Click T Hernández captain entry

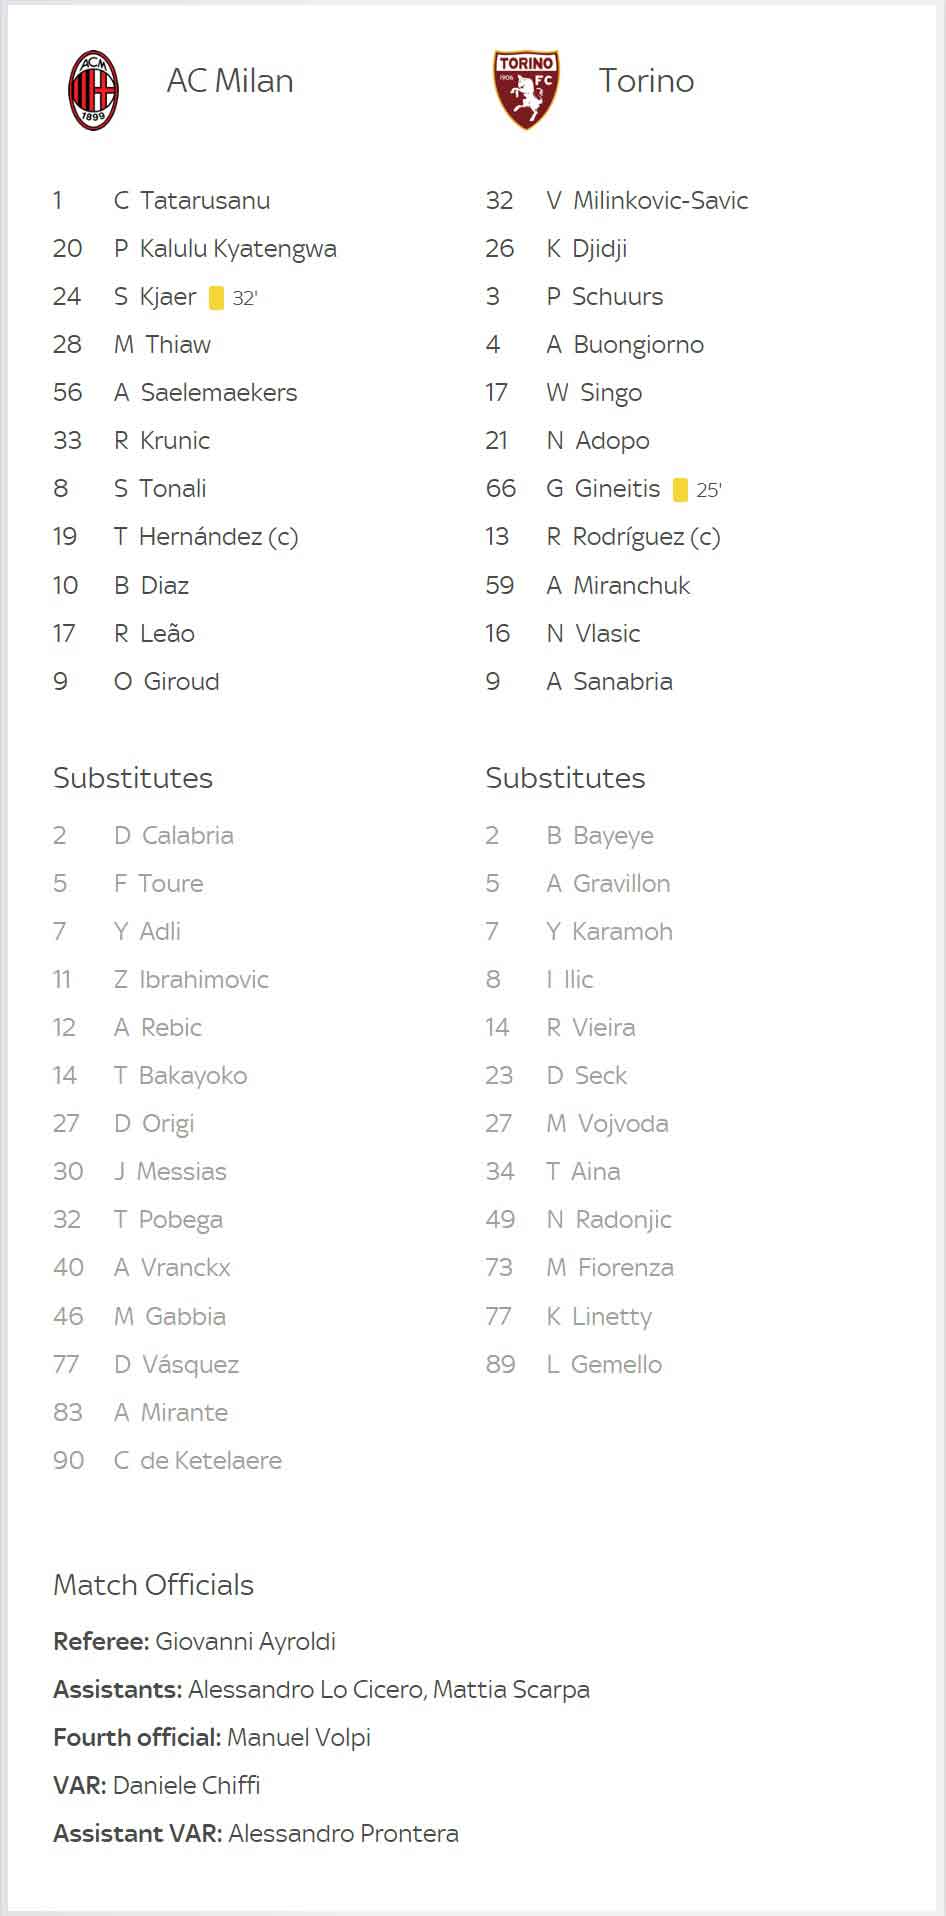(x=206, y=537)
